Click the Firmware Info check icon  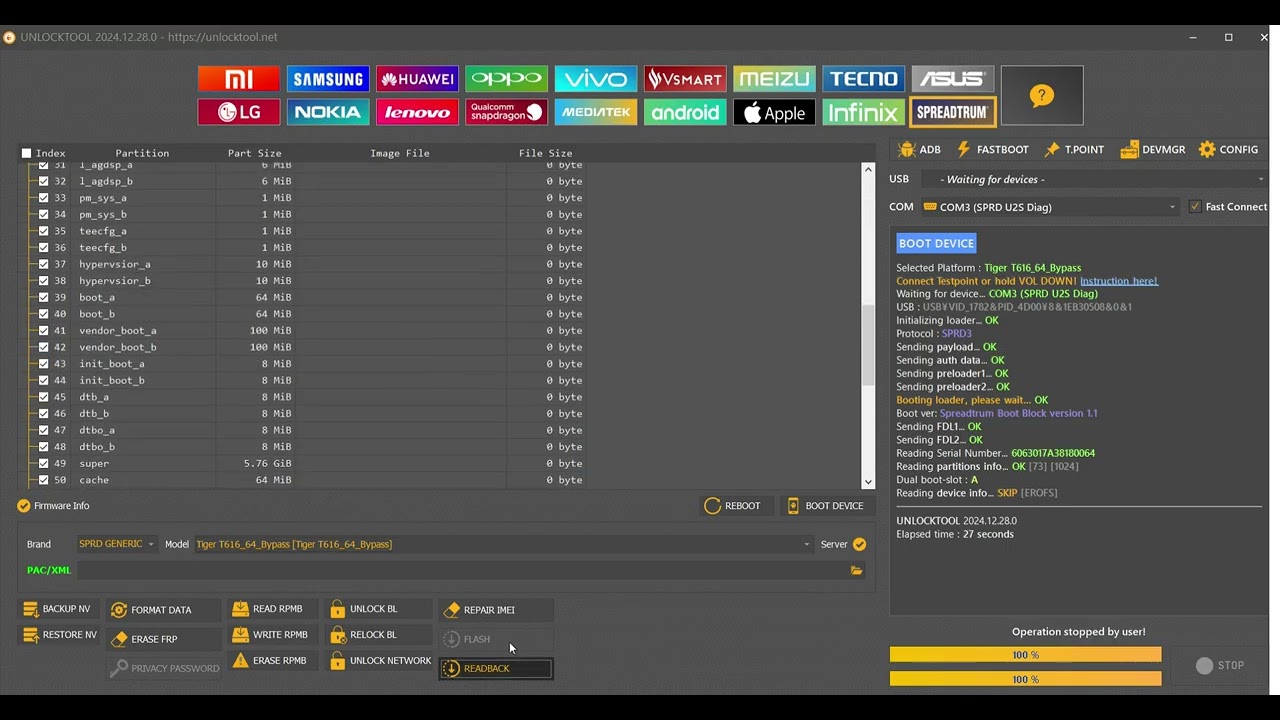[x=24, y=506]
